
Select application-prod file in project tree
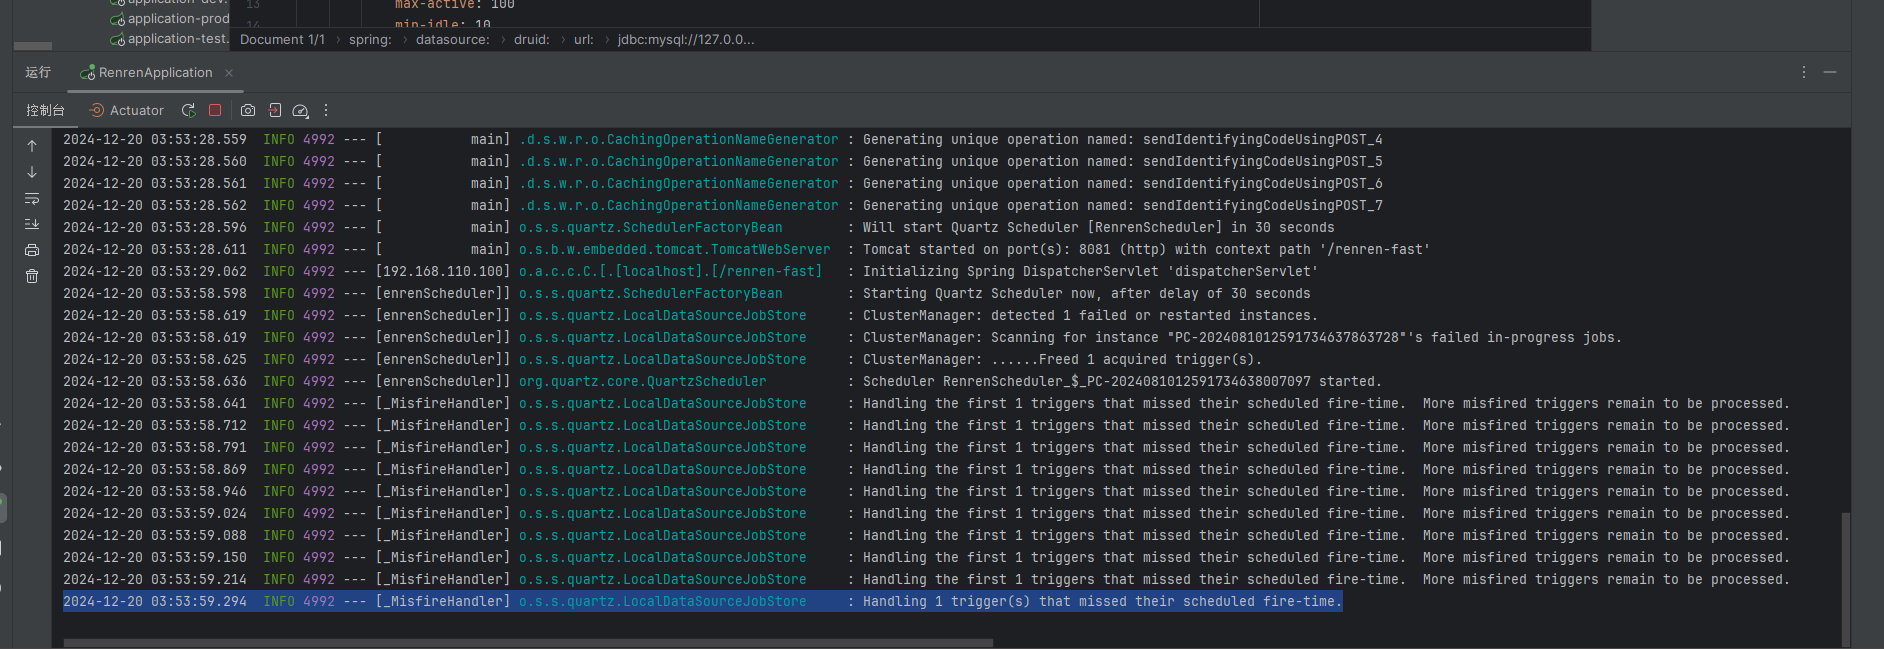coord(170,19)
